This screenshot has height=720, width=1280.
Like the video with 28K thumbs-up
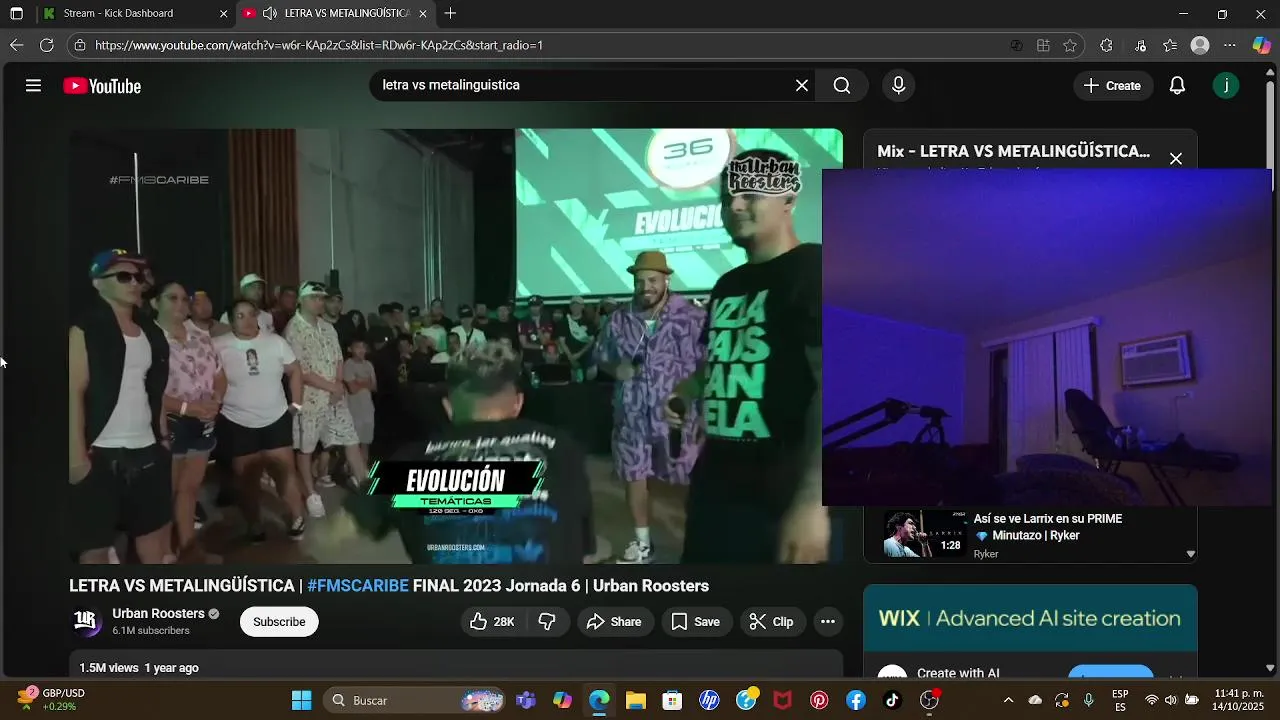tap(491, 622)
